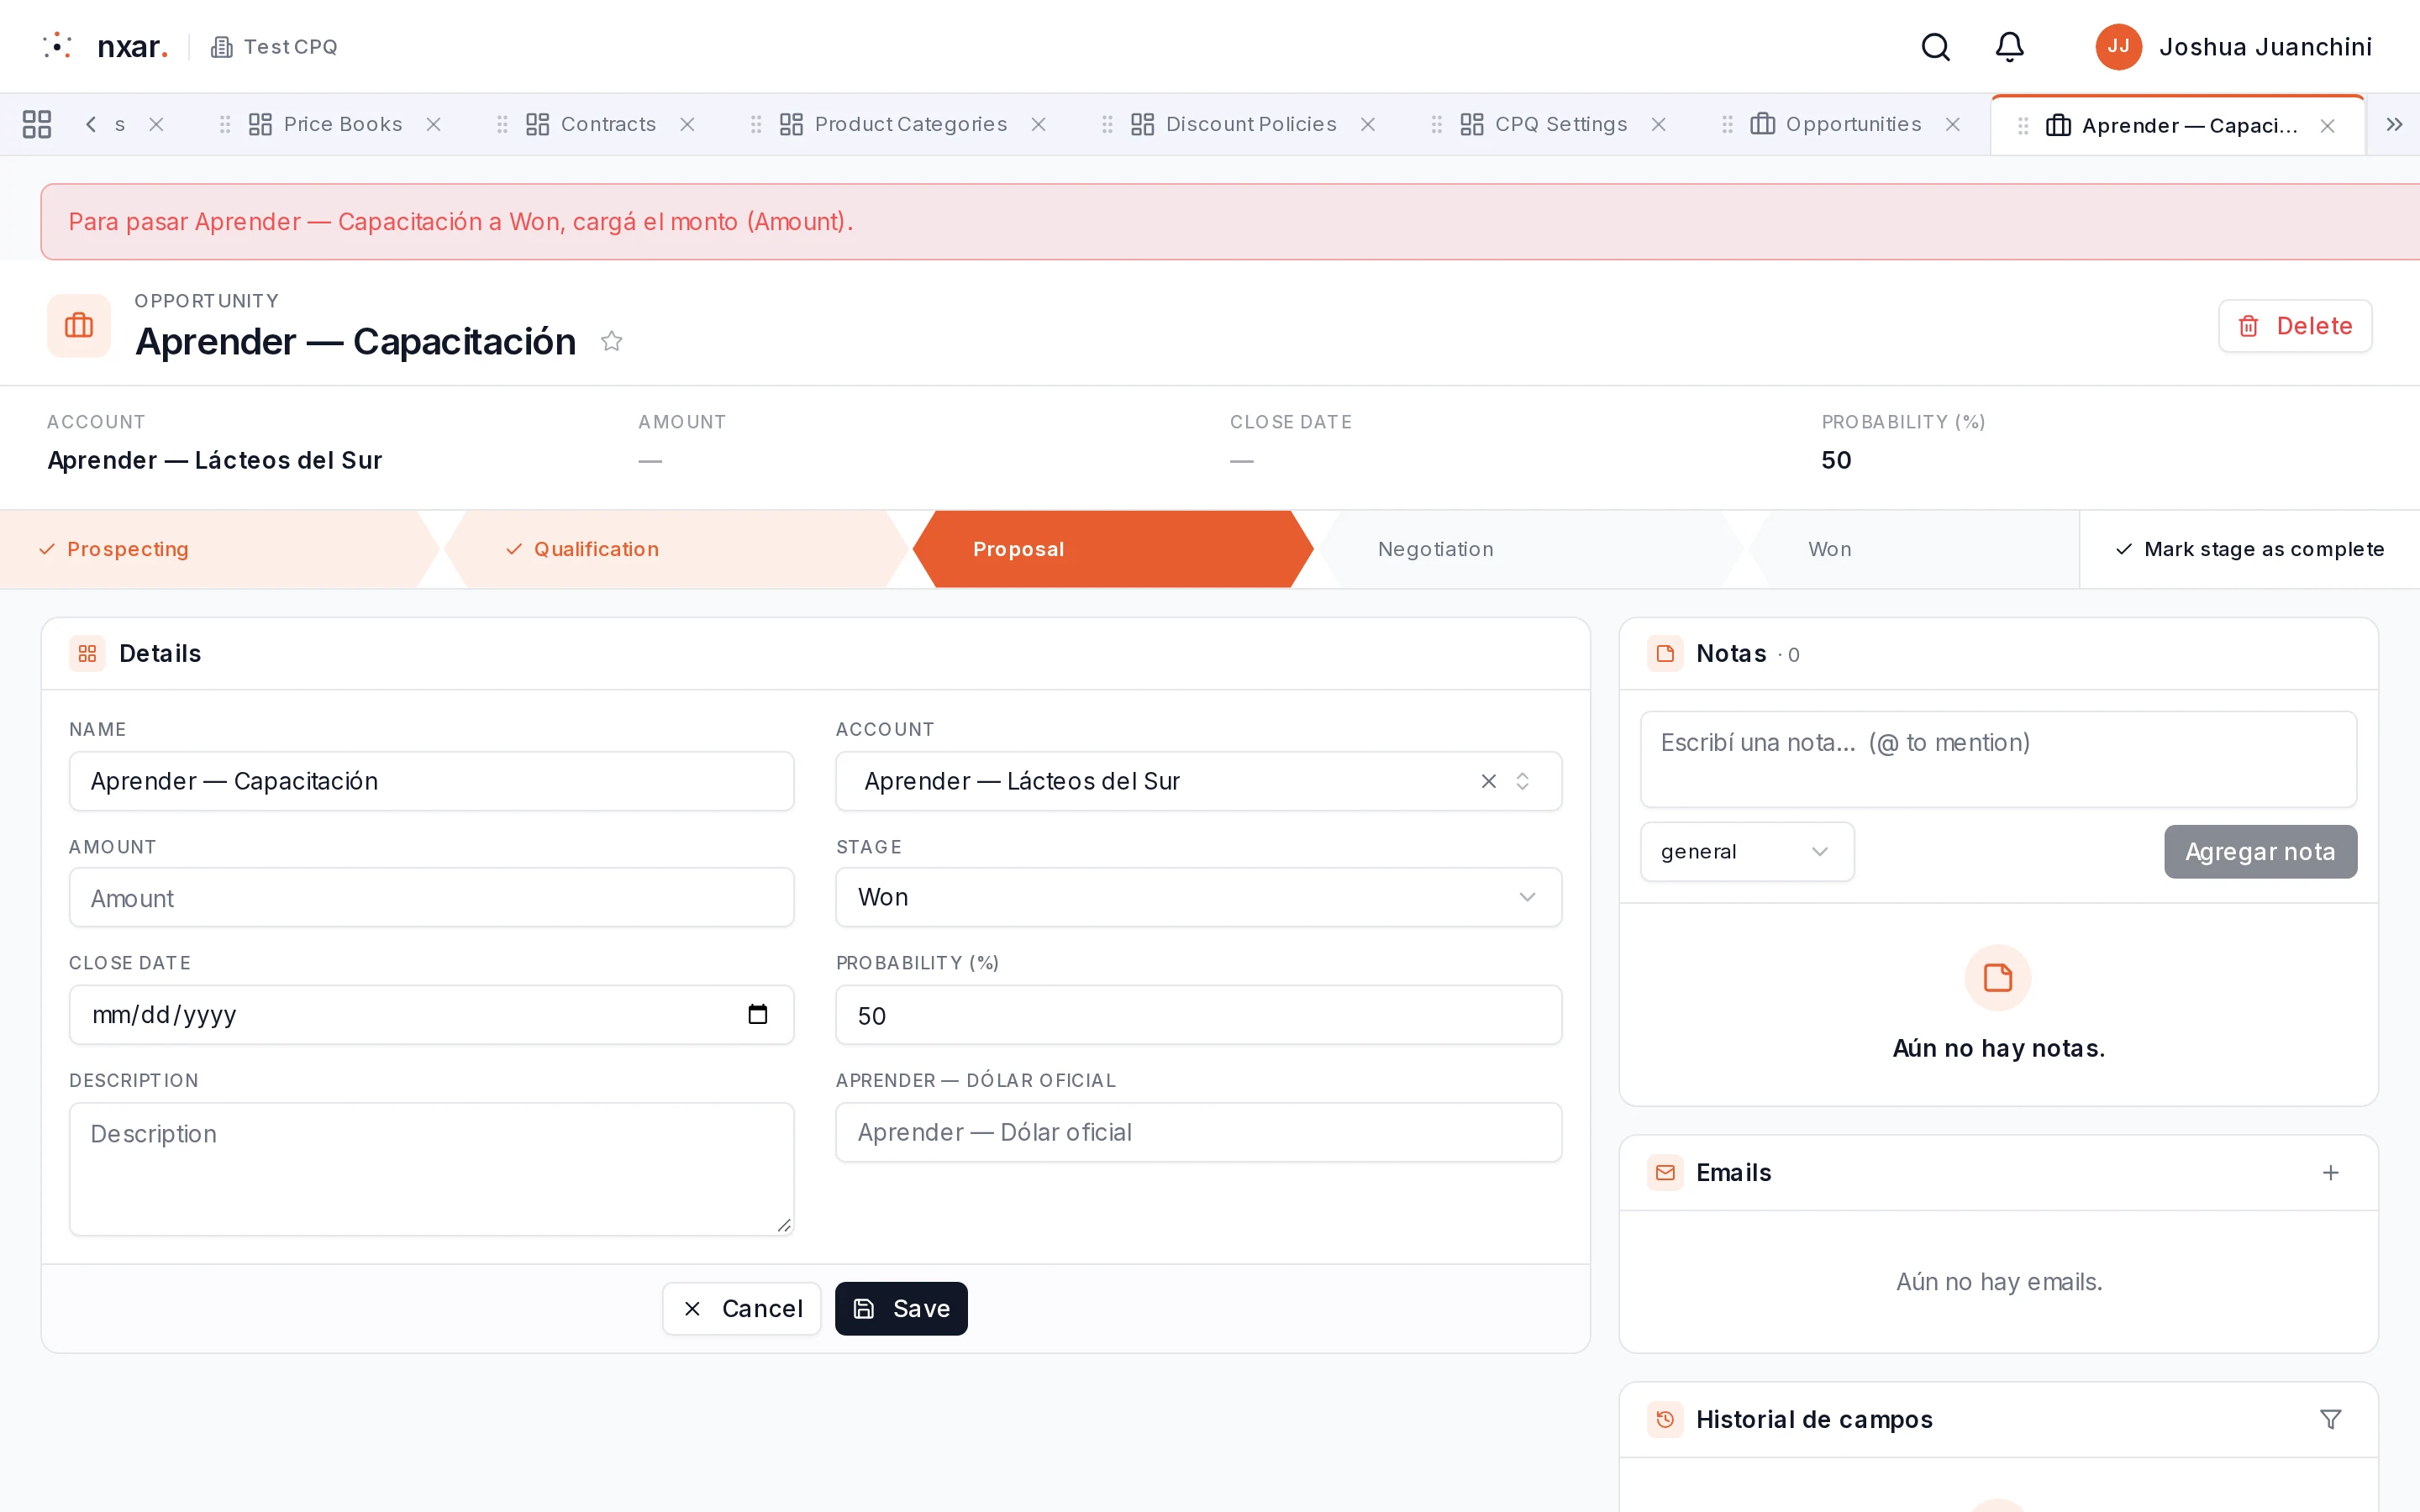Open the general note type dropdown
Image resolution: width=2420 pixels, height=1512 pixels.
(x=1747, y=852)
